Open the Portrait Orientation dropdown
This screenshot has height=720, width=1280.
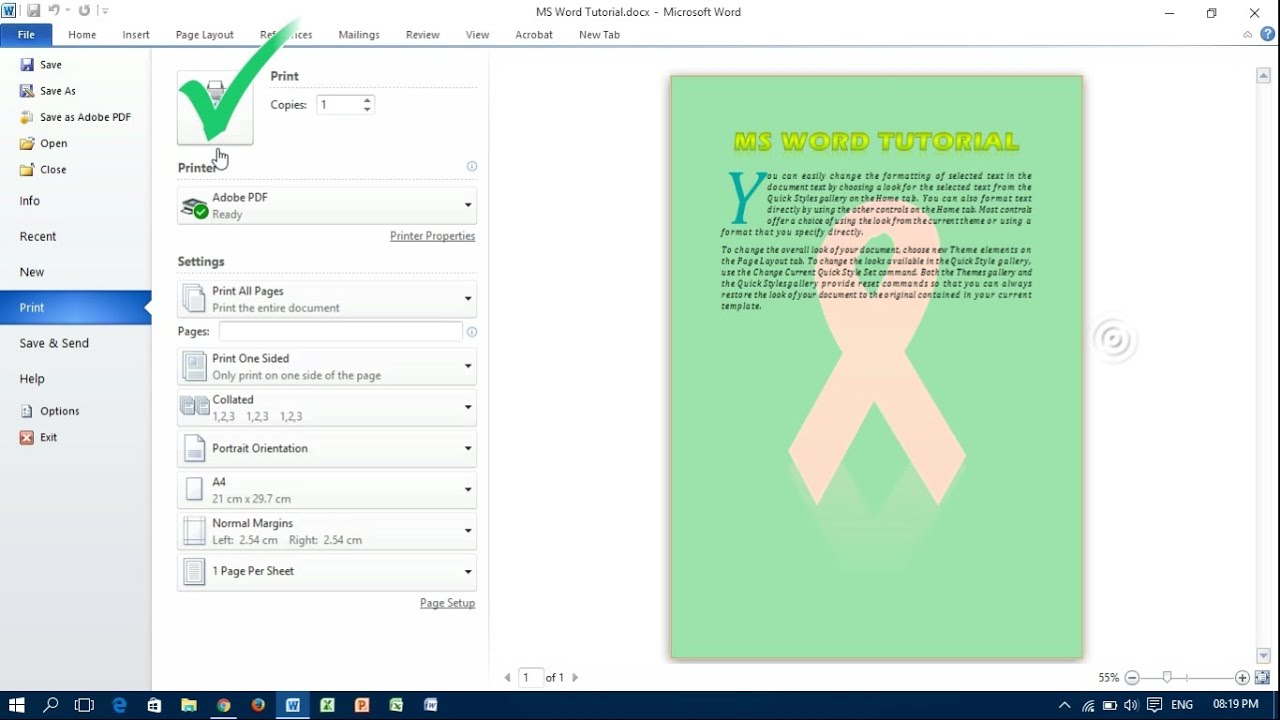327,448
